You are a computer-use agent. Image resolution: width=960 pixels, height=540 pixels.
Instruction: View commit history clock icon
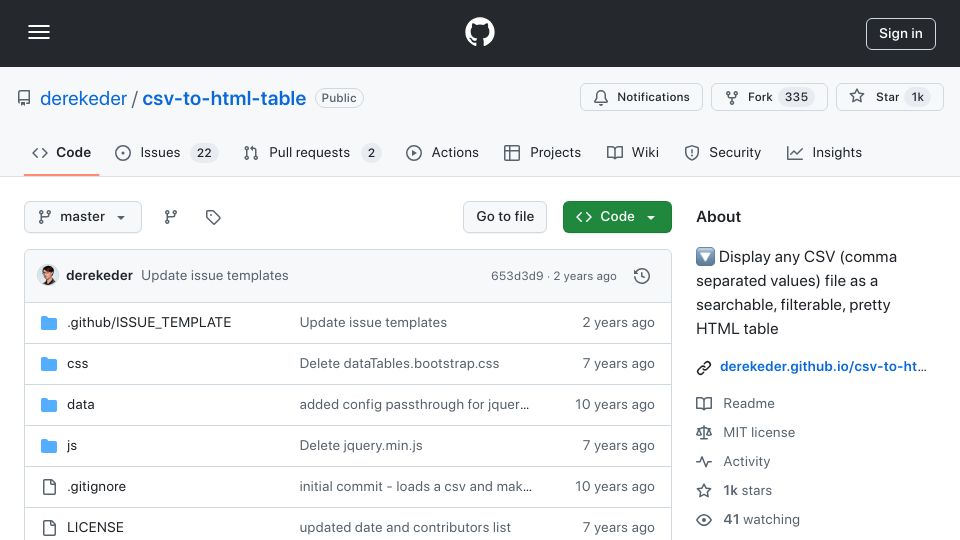tap(642, 276)
